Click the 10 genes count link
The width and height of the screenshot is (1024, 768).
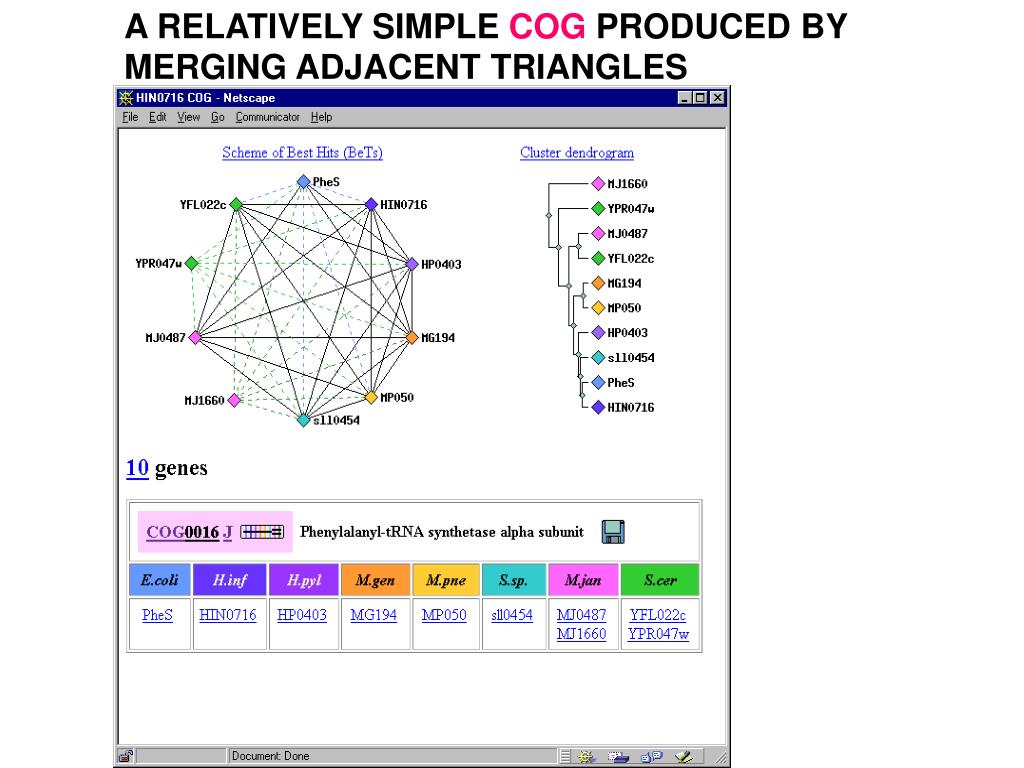(x=137, y=468)
